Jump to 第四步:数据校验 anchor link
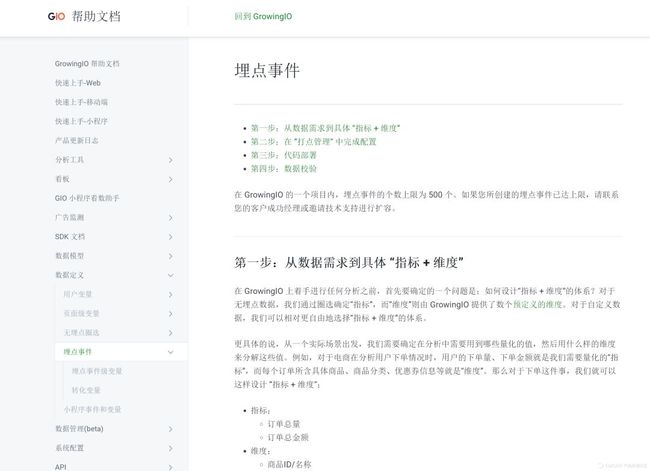This screenshot has height=471, width=650. tap(284, 168)
